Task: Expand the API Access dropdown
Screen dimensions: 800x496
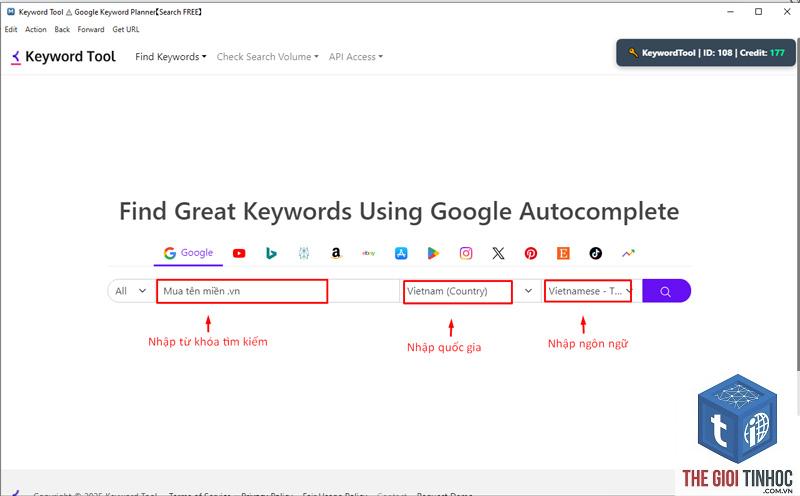Action: (x=356, y=57)
